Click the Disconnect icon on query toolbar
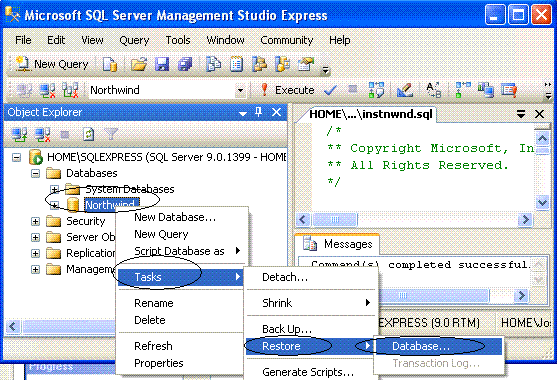This screenshot has height=380, width=557. click(47, 90)
